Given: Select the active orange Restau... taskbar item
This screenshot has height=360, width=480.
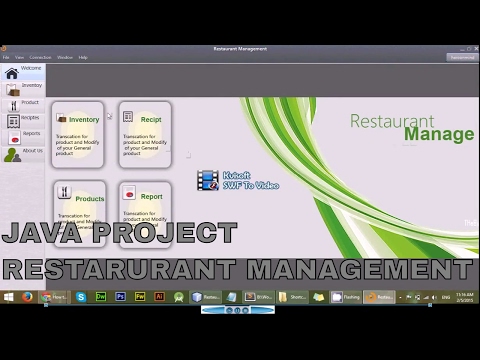Looking at the screenshot, I should 379,297.
